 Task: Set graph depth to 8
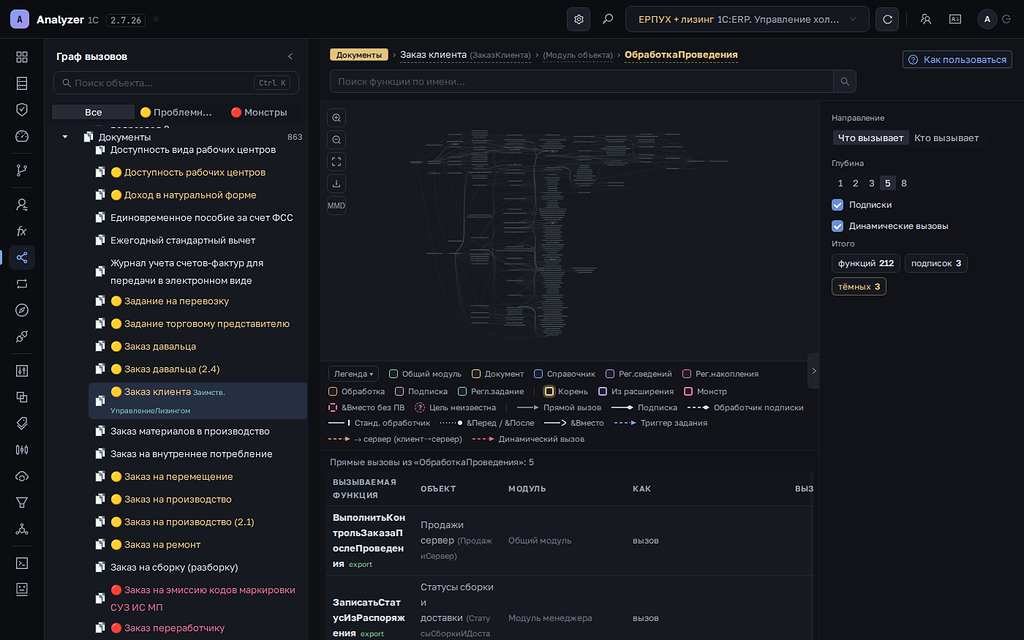[x=904, y=184]
